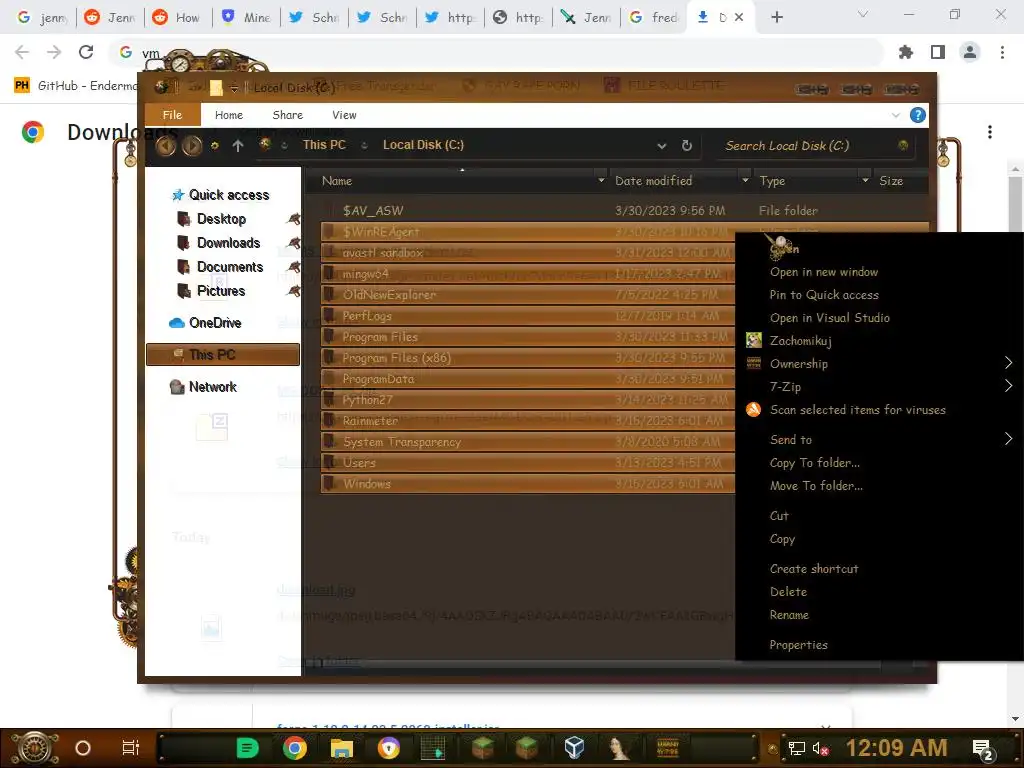
Task: Switch to the Home ribbon tab
Action: click(x=229, y=115)
